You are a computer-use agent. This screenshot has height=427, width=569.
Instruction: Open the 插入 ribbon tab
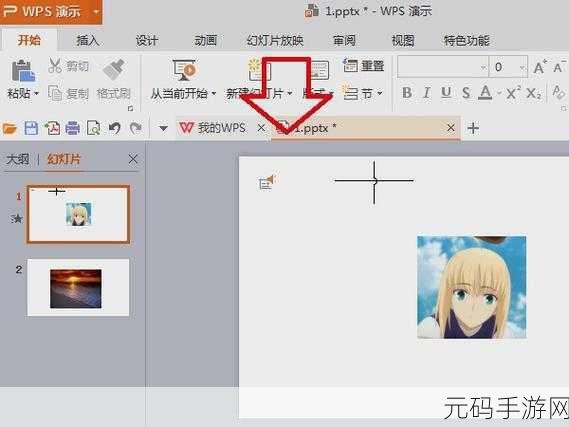[x=87, y=40]
